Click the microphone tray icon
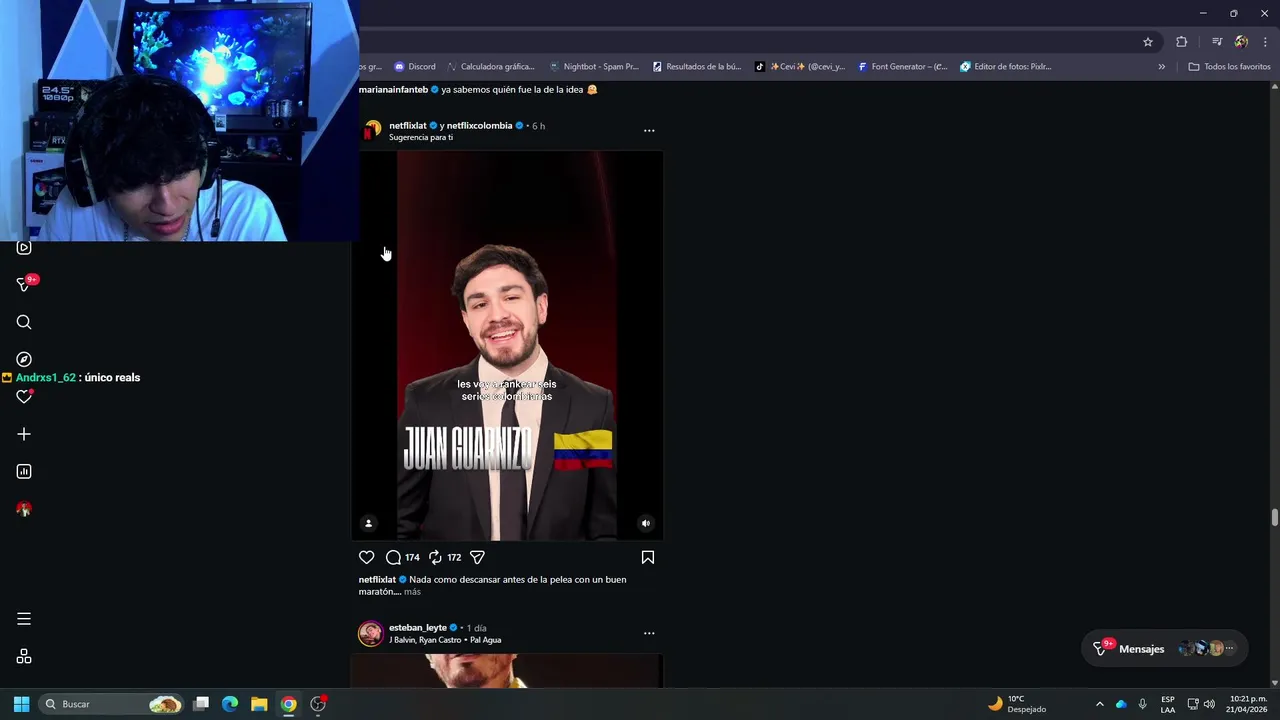Screen dimensions: 1280x720 pyautogui.click(x=1142, y=704)
